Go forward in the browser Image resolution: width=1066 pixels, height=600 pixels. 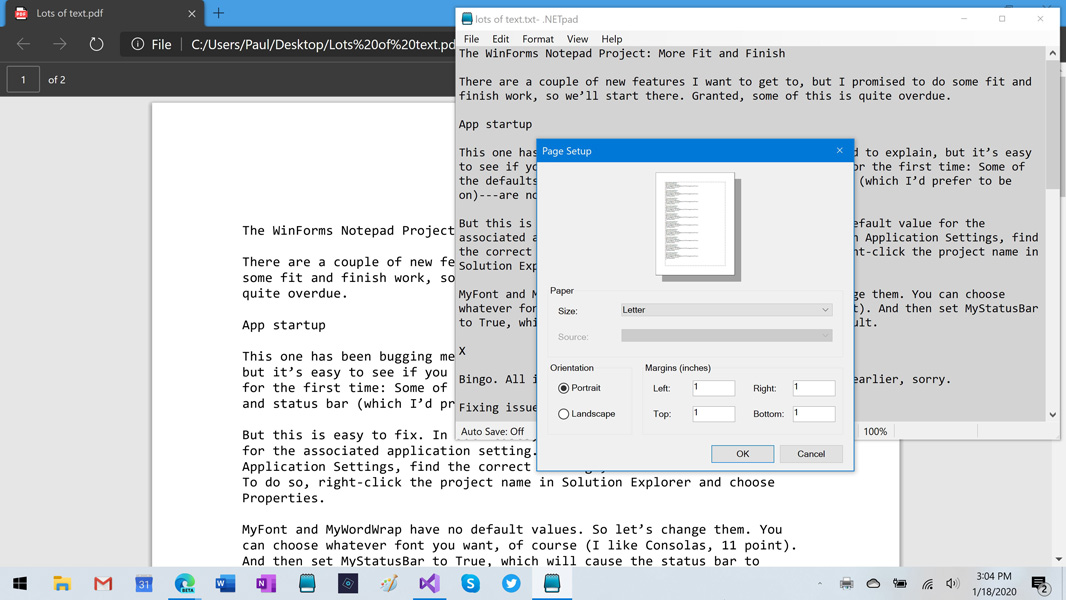coord(60,44)
